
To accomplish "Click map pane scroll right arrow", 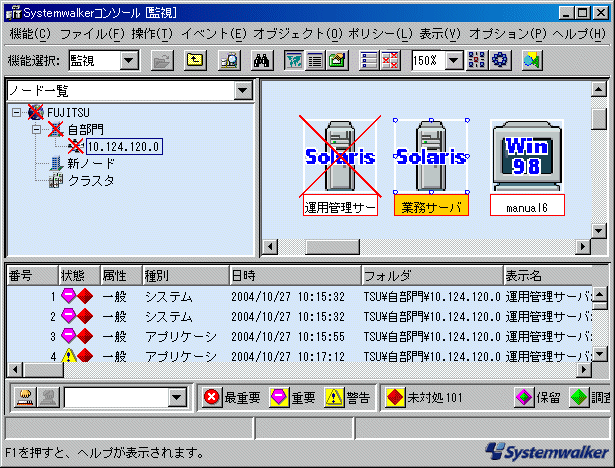I will (582, 247).
